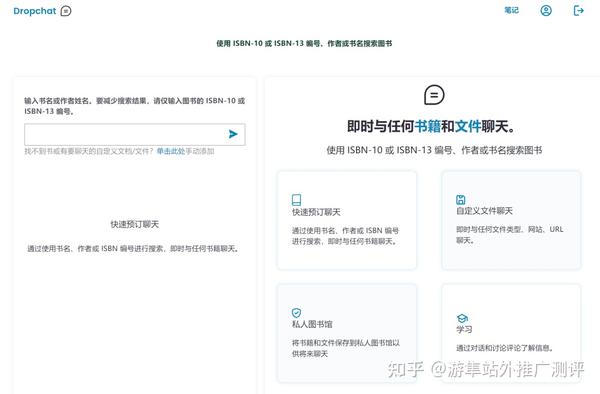Image resolution: width=600 pixels, height=394 pixels.
Task: Focus the book search input field
Action: [135, 134]
